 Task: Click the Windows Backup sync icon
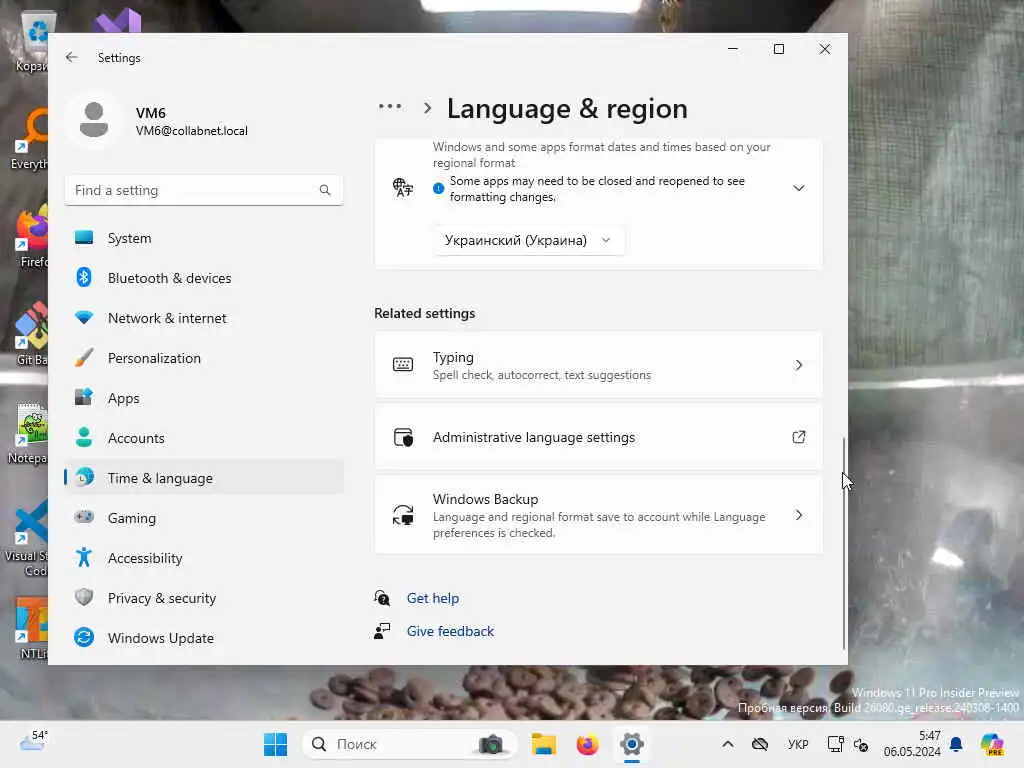pyautogui.click(x=403, y=515)
